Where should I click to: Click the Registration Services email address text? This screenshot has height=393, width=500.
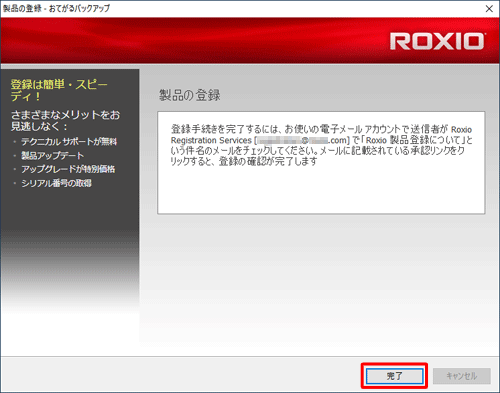(303, 140)
